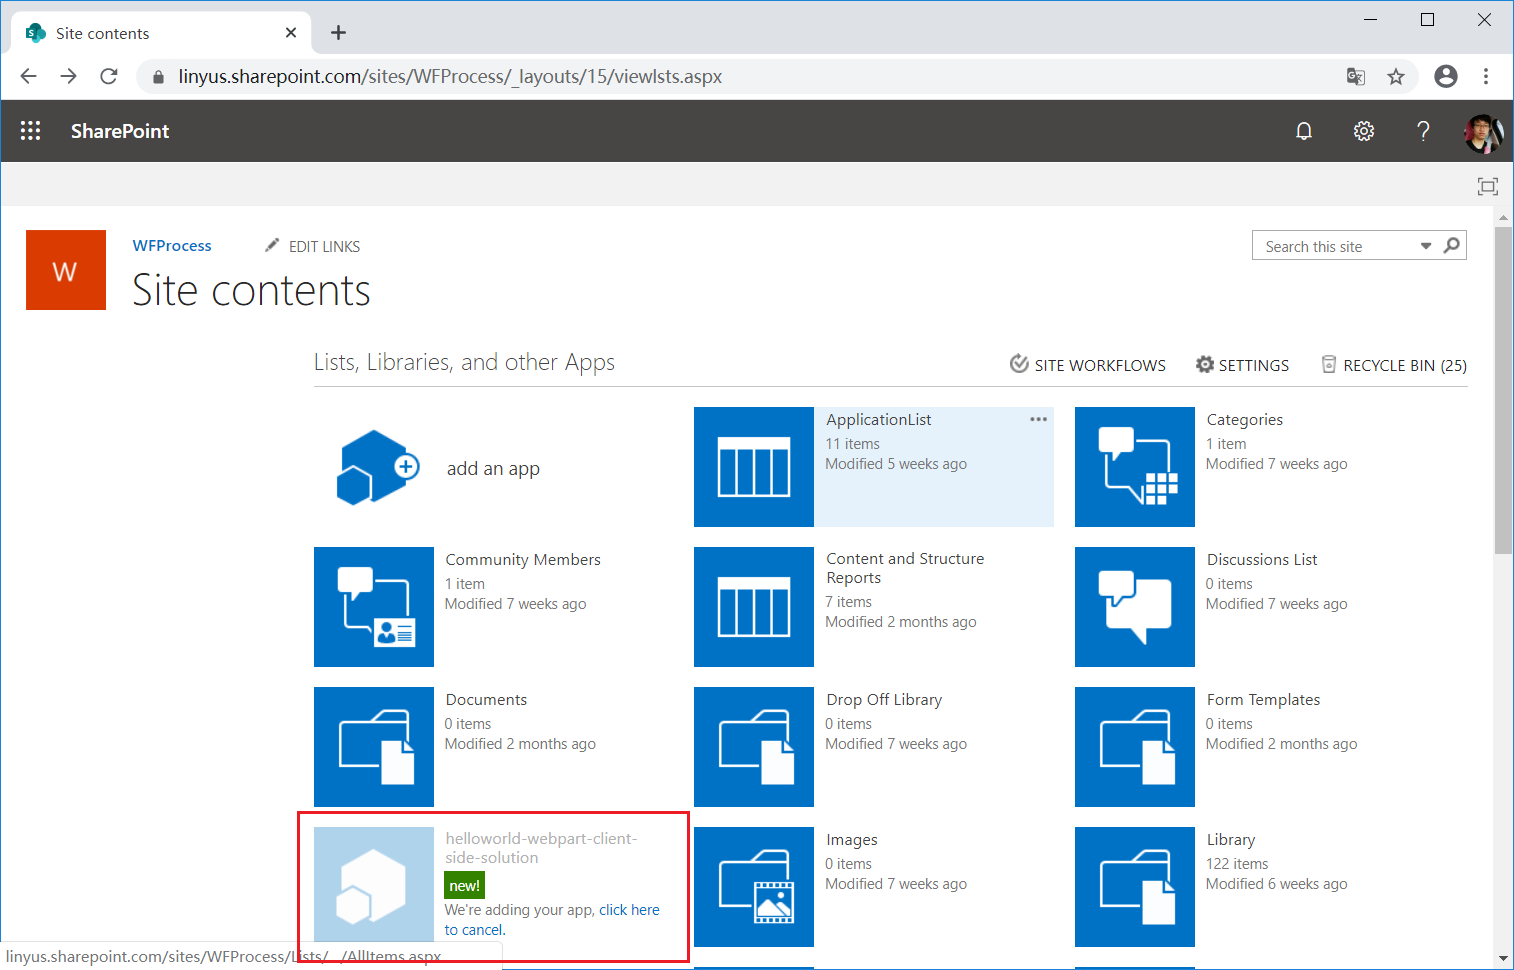Open the Discussions List tile icon
Image resolution: width=1514 pixels, height=970 pixels.
[x=1134, y=607]
